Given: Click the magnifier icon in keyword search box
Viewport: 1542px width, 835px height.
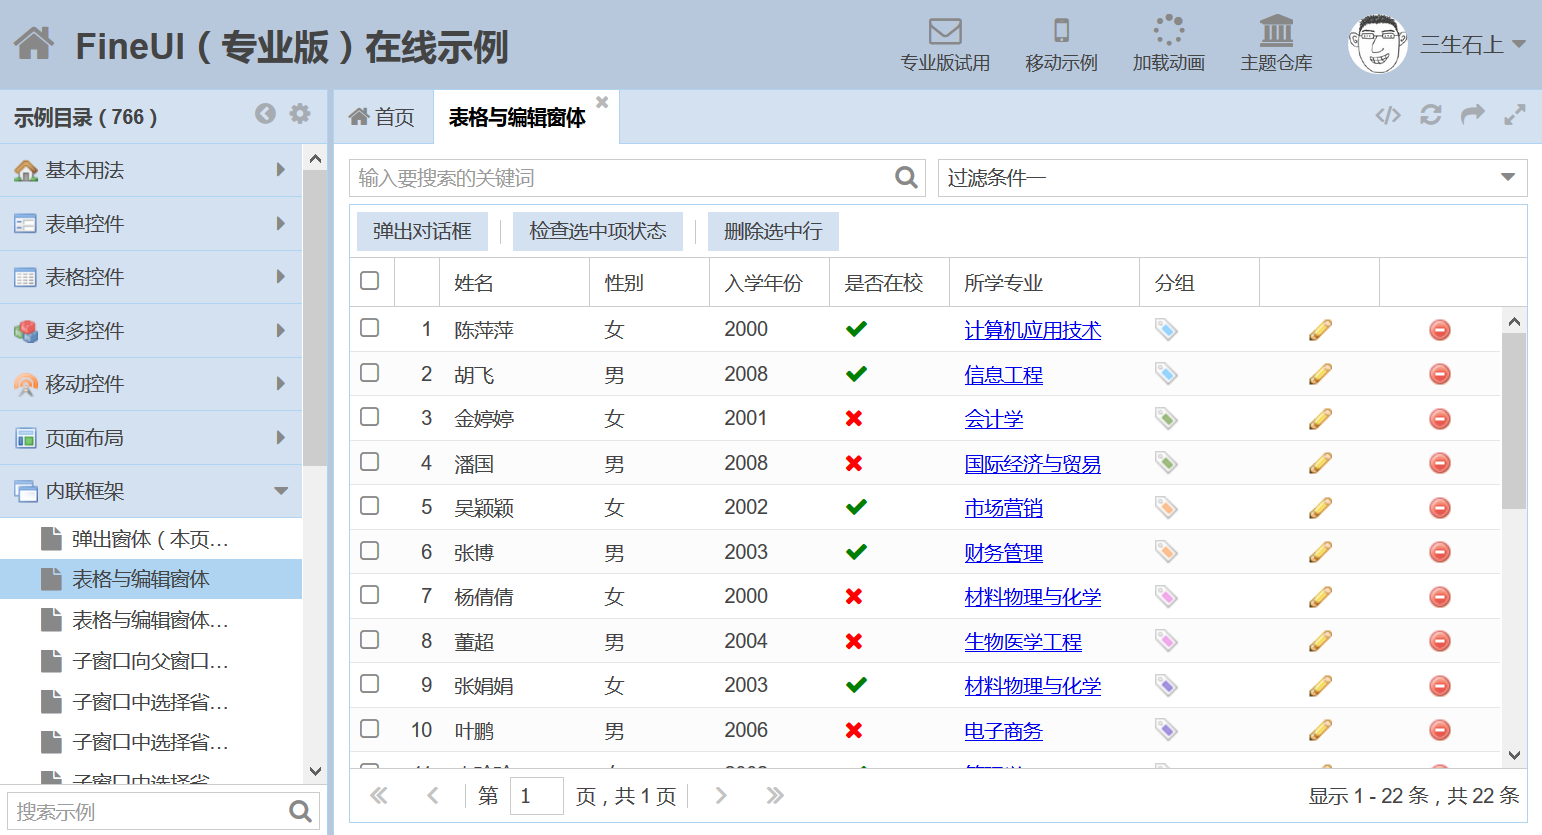Looking at the screenshot, I should [906, 178].
